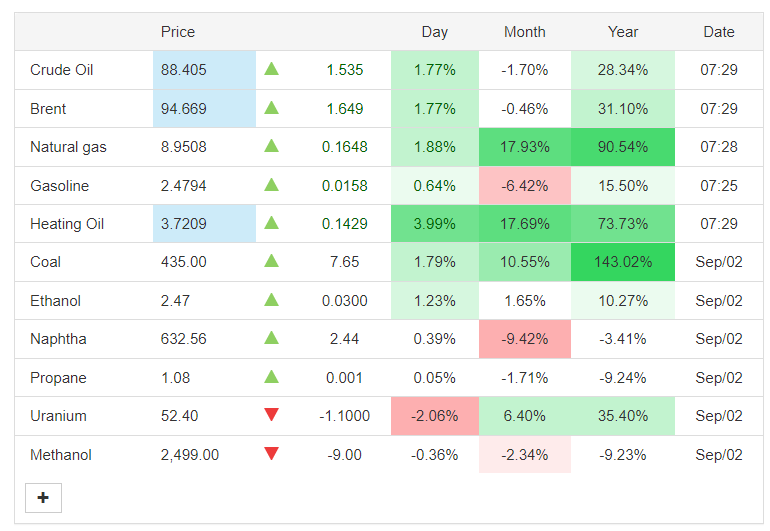This screenshot has width=770, height=531.
Task: Click Coal's dark green 143.02% year cell
Action: 623,262
